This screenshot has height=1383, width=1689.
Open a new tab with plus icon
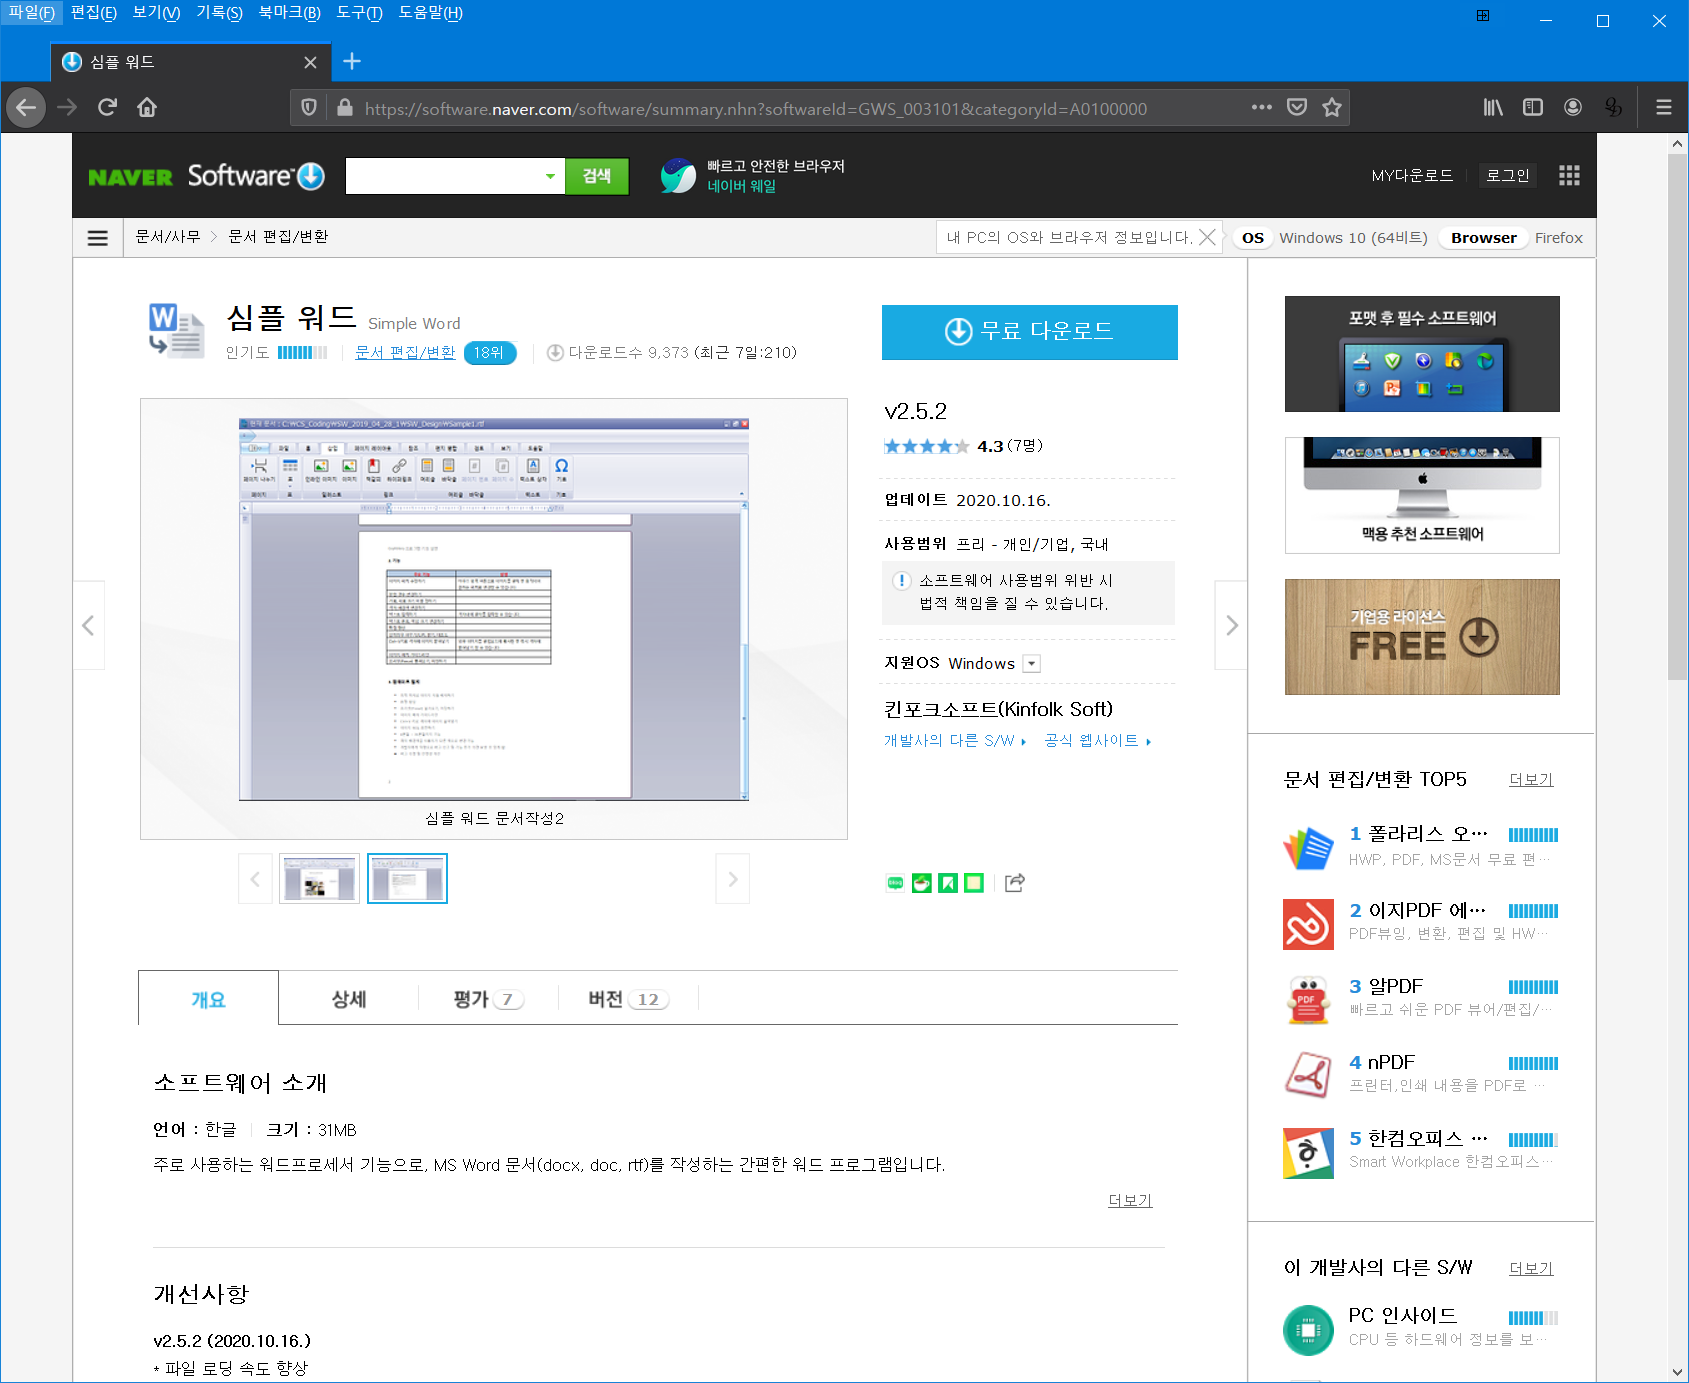pyautogui.click(x=352, y=61)
